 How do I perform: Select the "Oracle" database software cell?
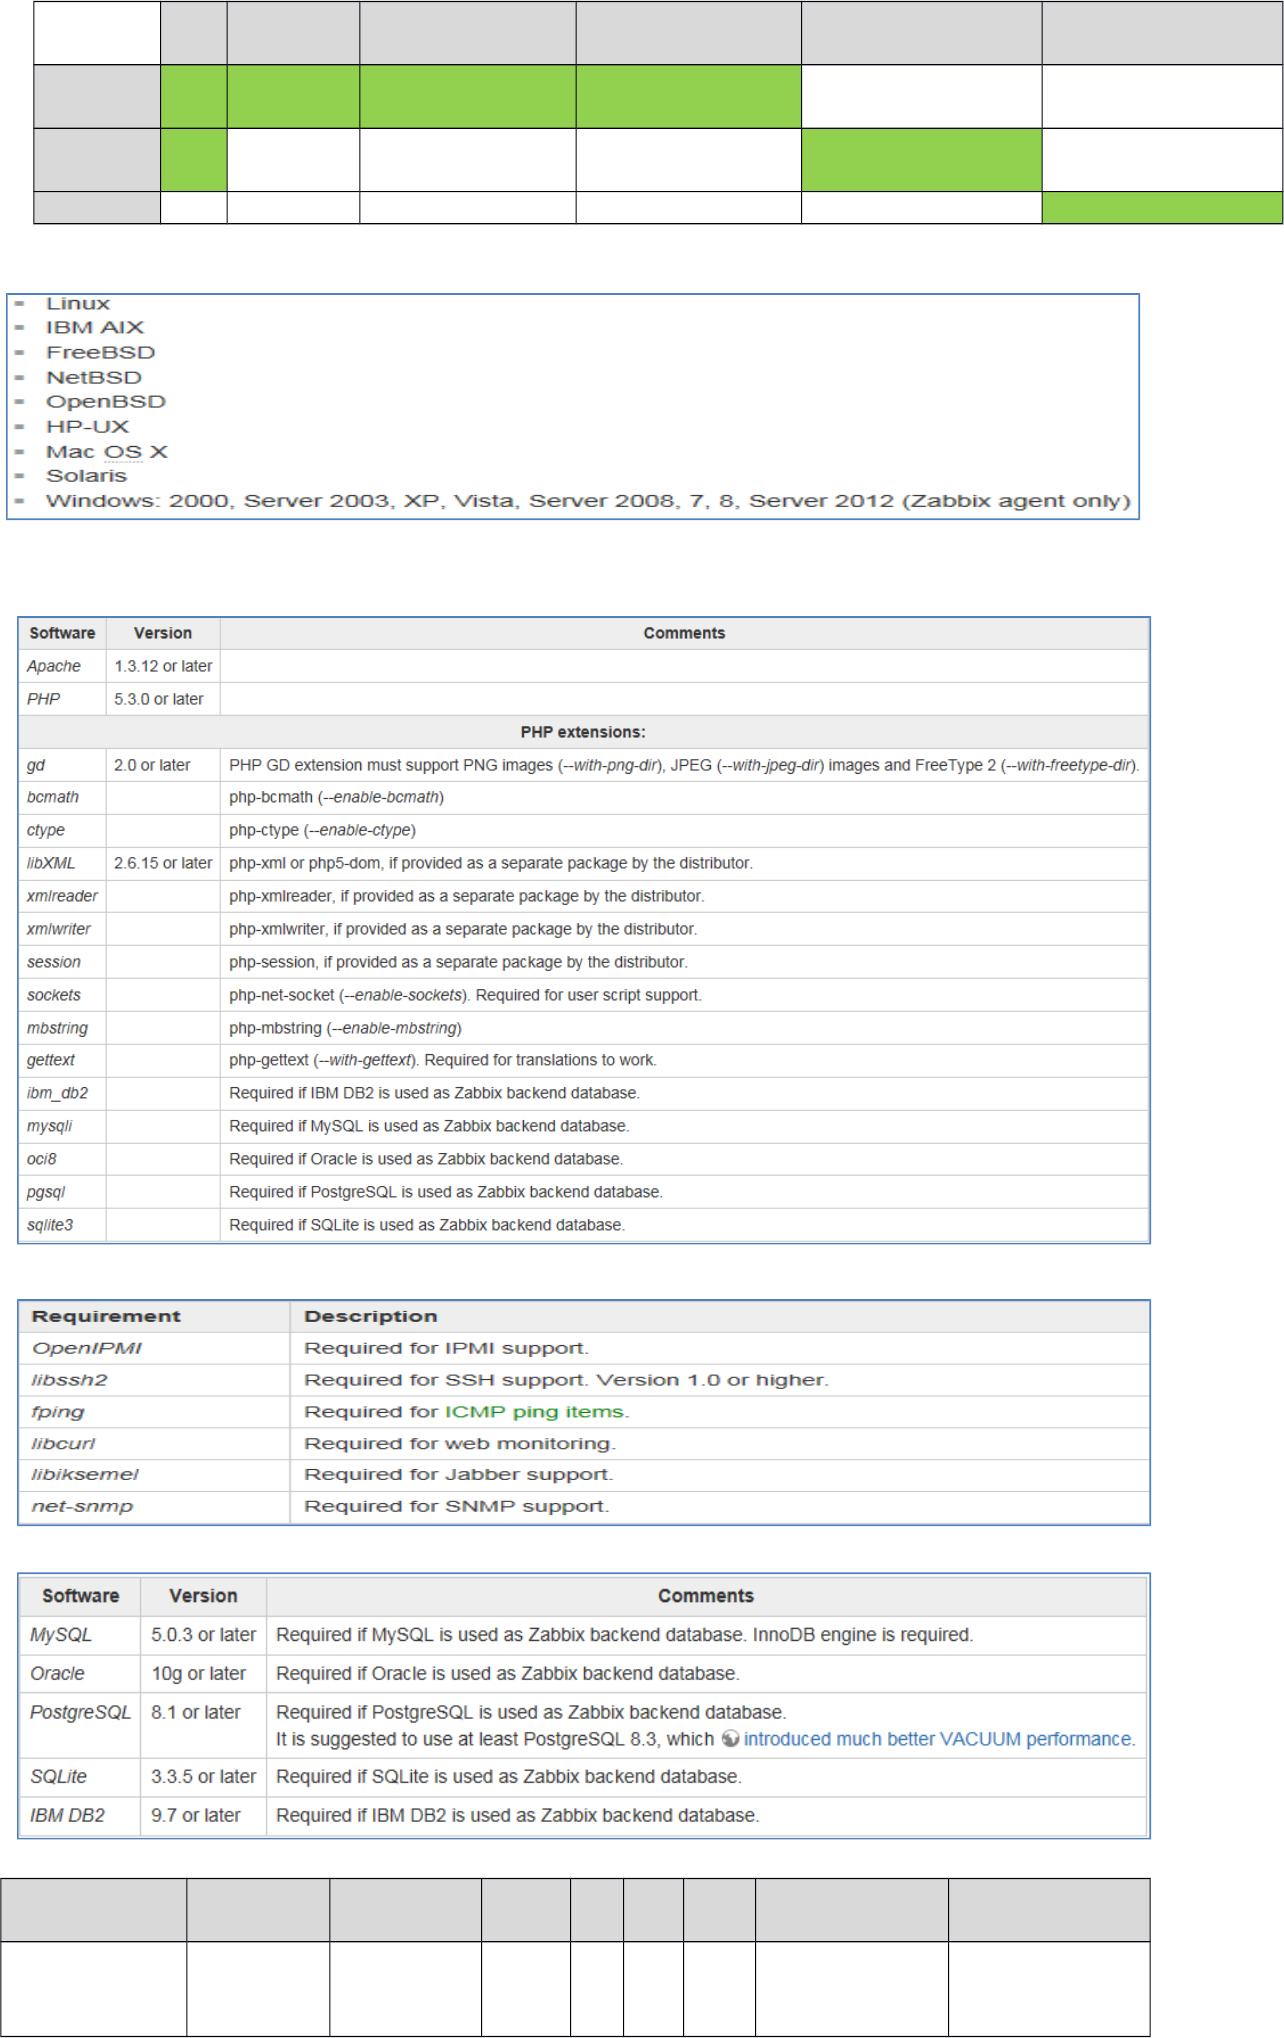pyautogui.click(x=81, y=1673)
